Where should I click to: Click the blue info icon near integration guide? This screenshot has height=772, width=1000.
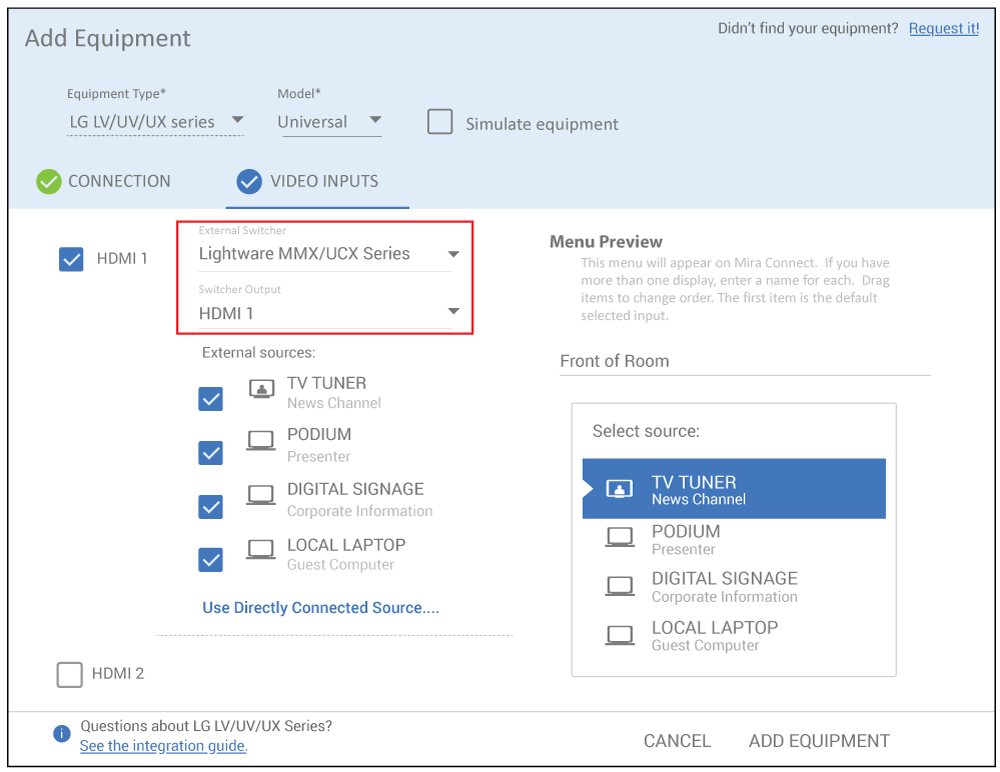[x=62, y=734]
